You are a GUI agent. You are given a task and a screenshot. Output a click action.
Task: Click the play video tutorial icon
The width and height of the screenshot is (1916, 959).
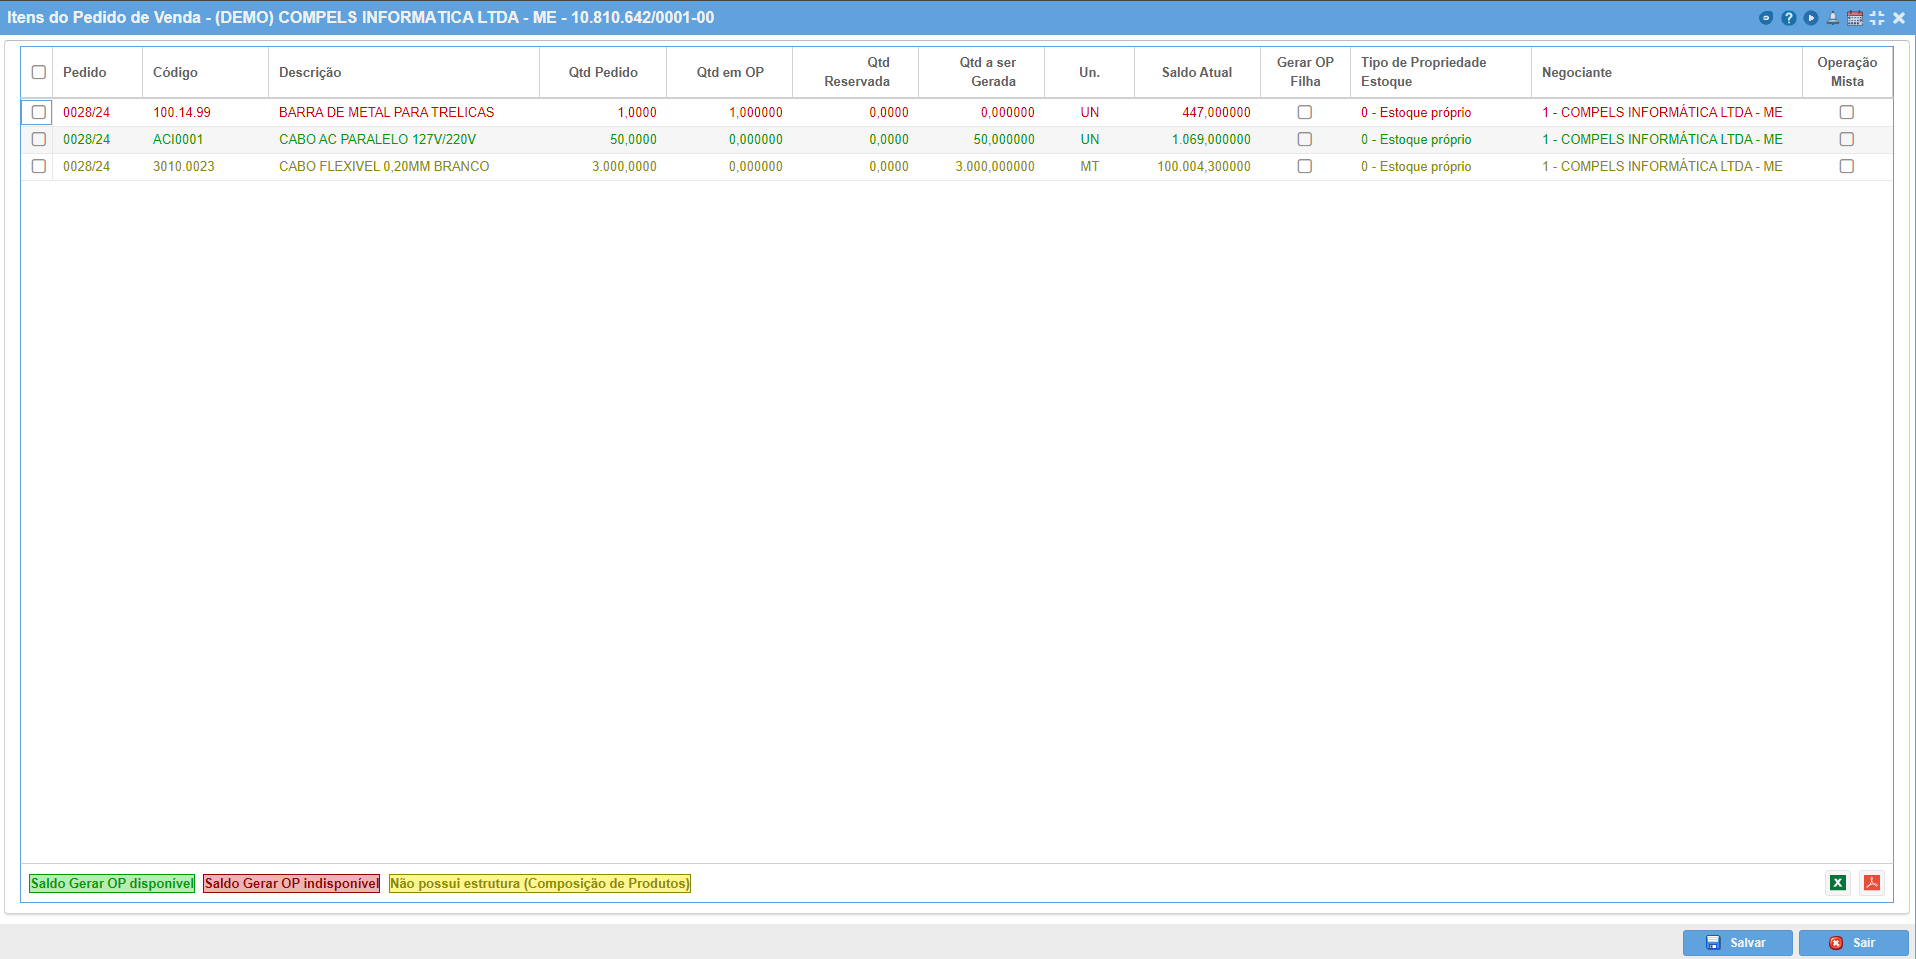tap(1810, 18)
